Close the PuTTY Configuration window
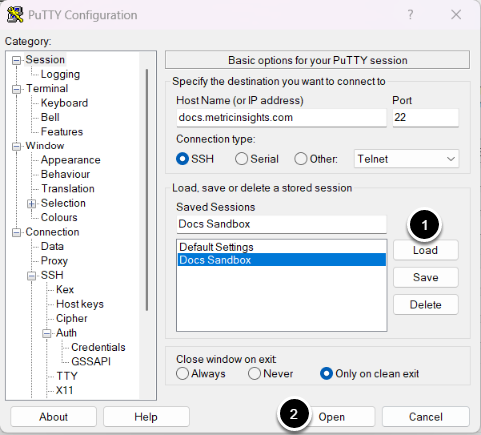 tap(456, 14)
